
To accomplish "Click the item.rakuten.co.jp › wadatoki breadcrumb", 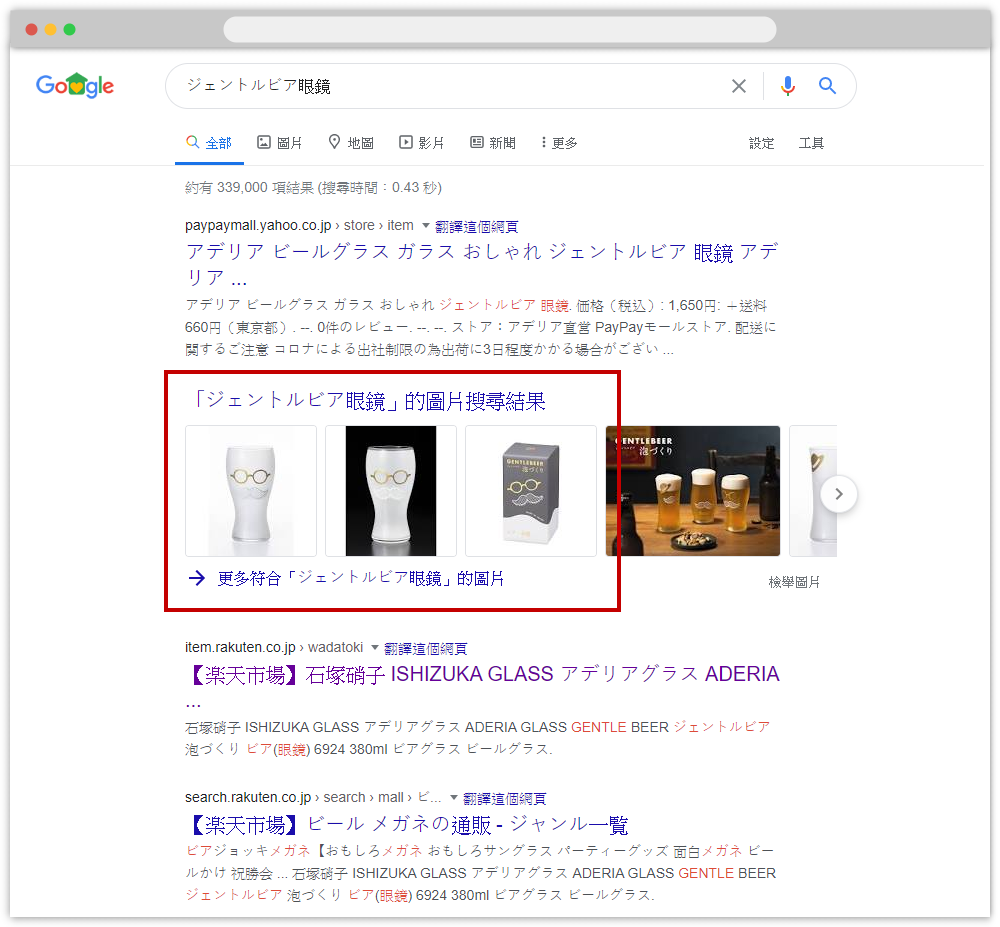I will coord(274,648).
